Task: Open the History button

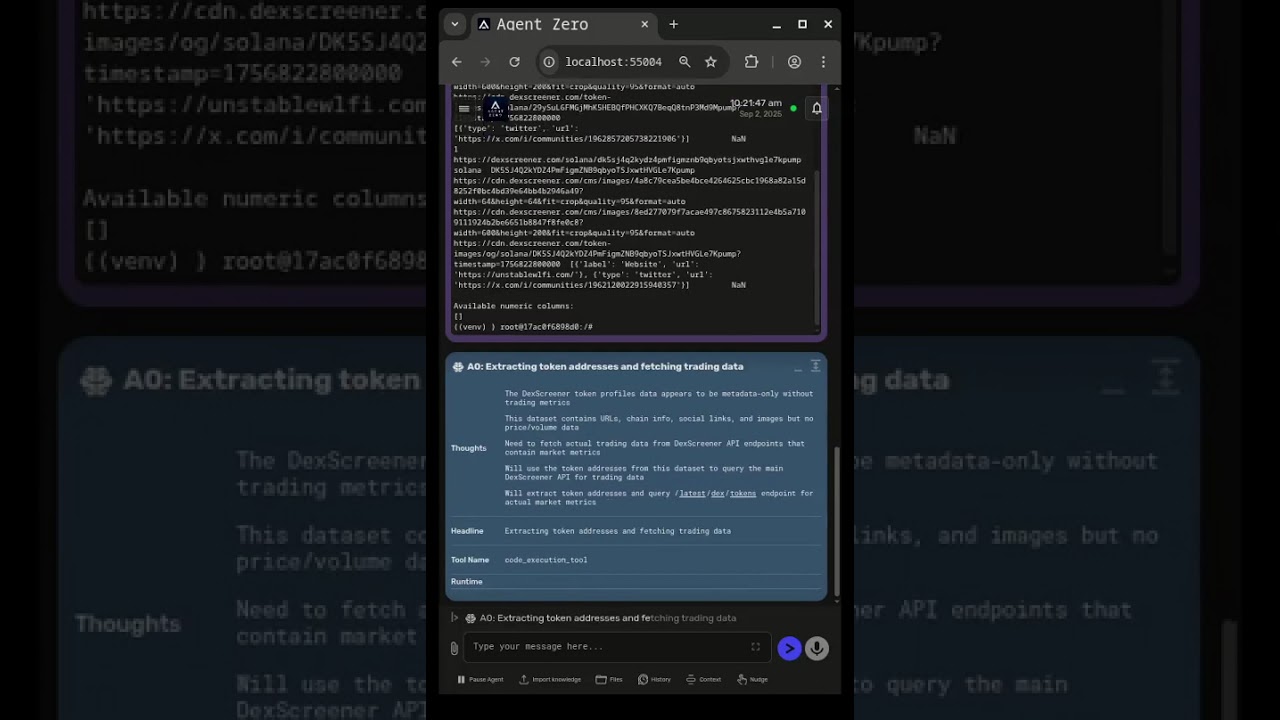Action: click(654, 679)
